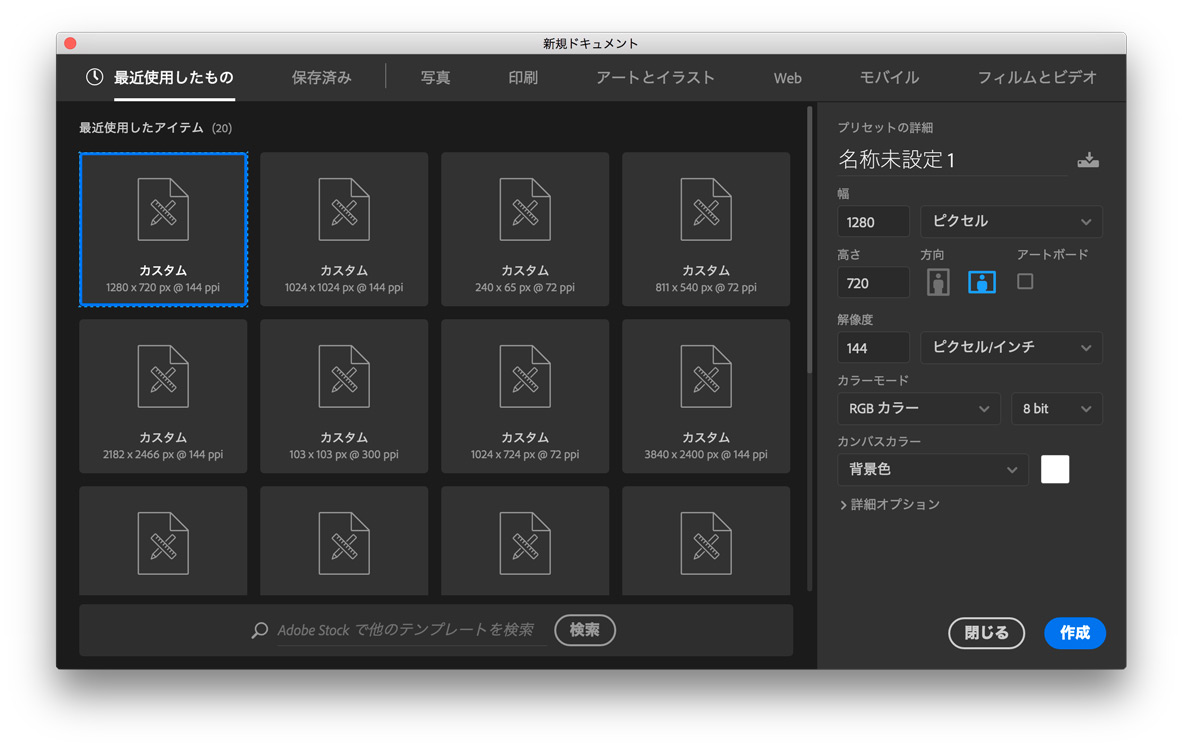Switch to アートとイラスト tab
This screenshot has width=1182, height=749.
[655, 77]
